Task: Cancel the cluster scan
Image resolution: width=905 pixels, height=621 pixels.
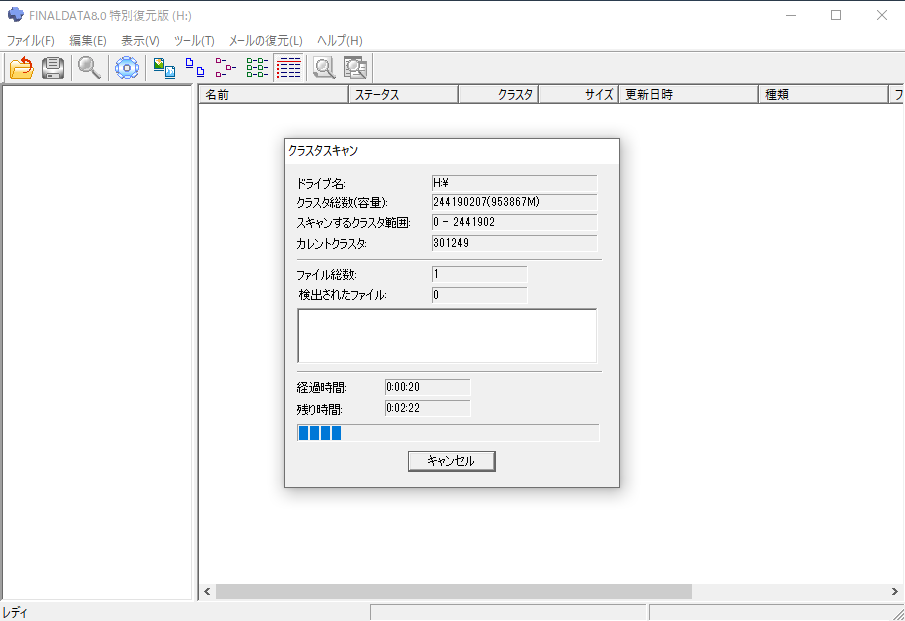Action: [451, 461]
